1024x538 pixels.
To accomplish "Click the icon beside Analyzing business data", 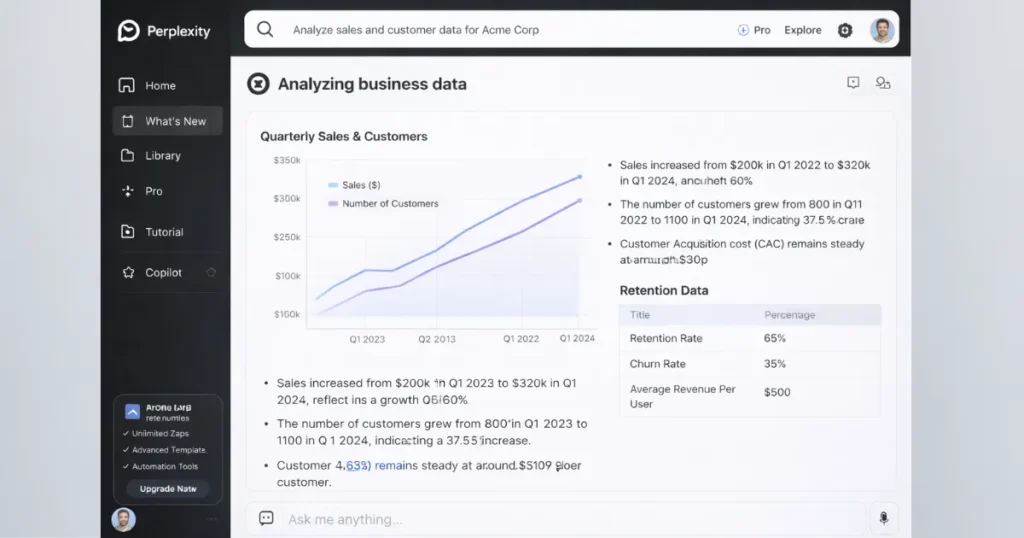I will click(258, 84).
